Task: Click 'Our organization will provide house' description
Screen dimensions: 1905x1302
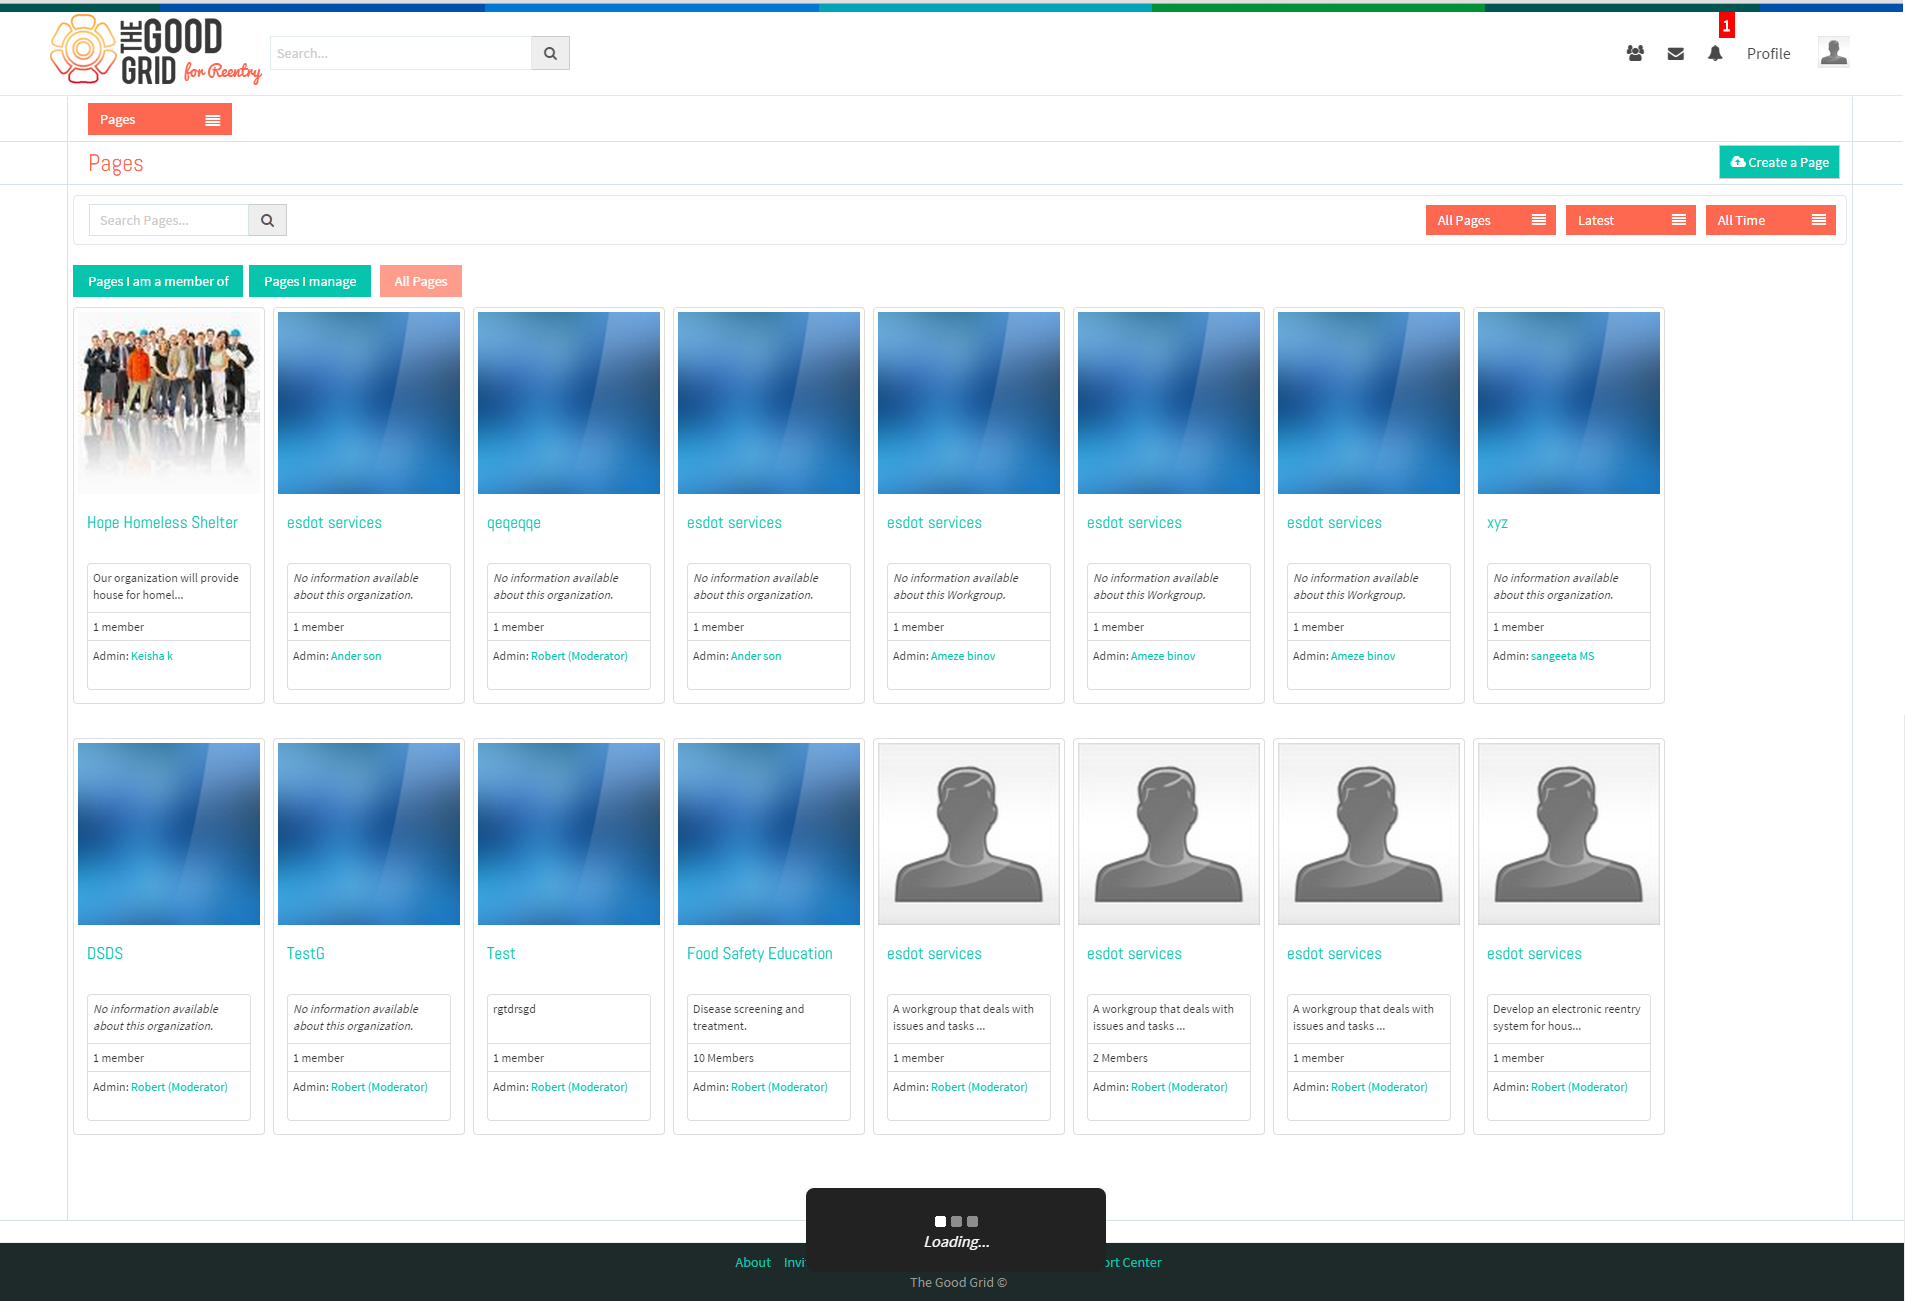Action: coord(166,586)
